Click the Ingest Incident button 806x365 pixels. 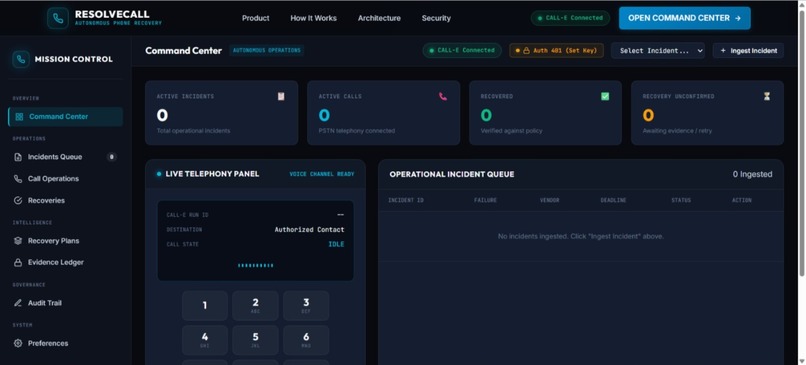tap(748, 50)
